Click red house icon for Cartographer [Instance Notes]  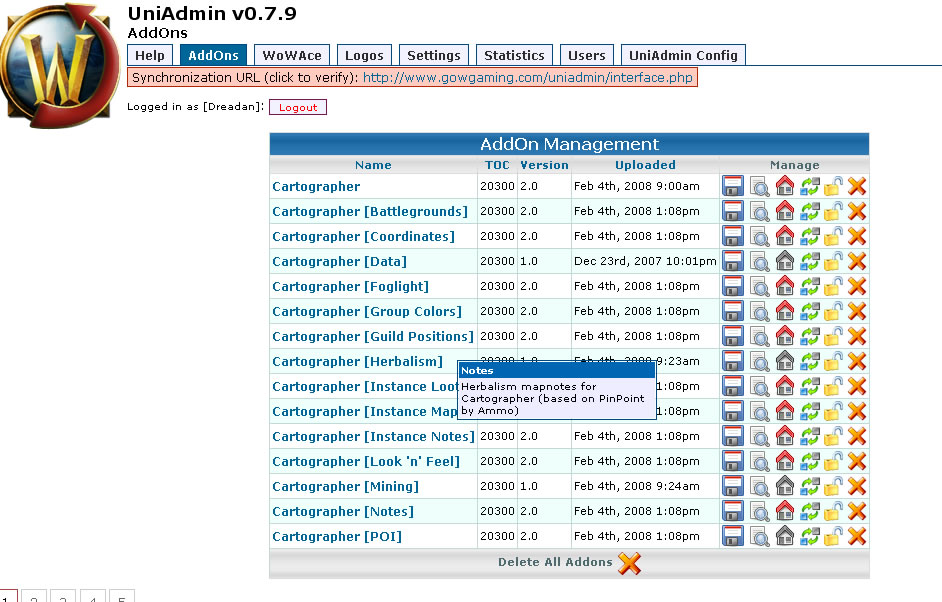(785, 436)
